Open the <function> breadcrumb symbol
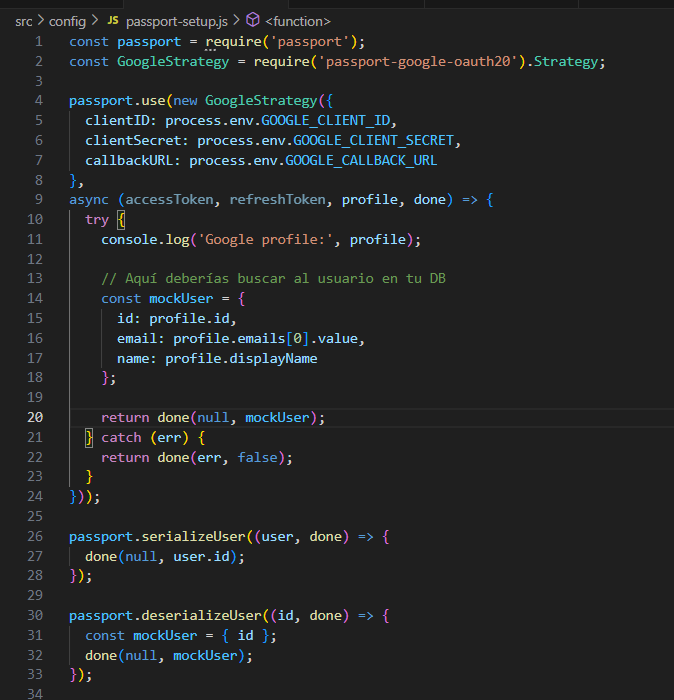The image size is (674, 700). [x=298, y=21]
